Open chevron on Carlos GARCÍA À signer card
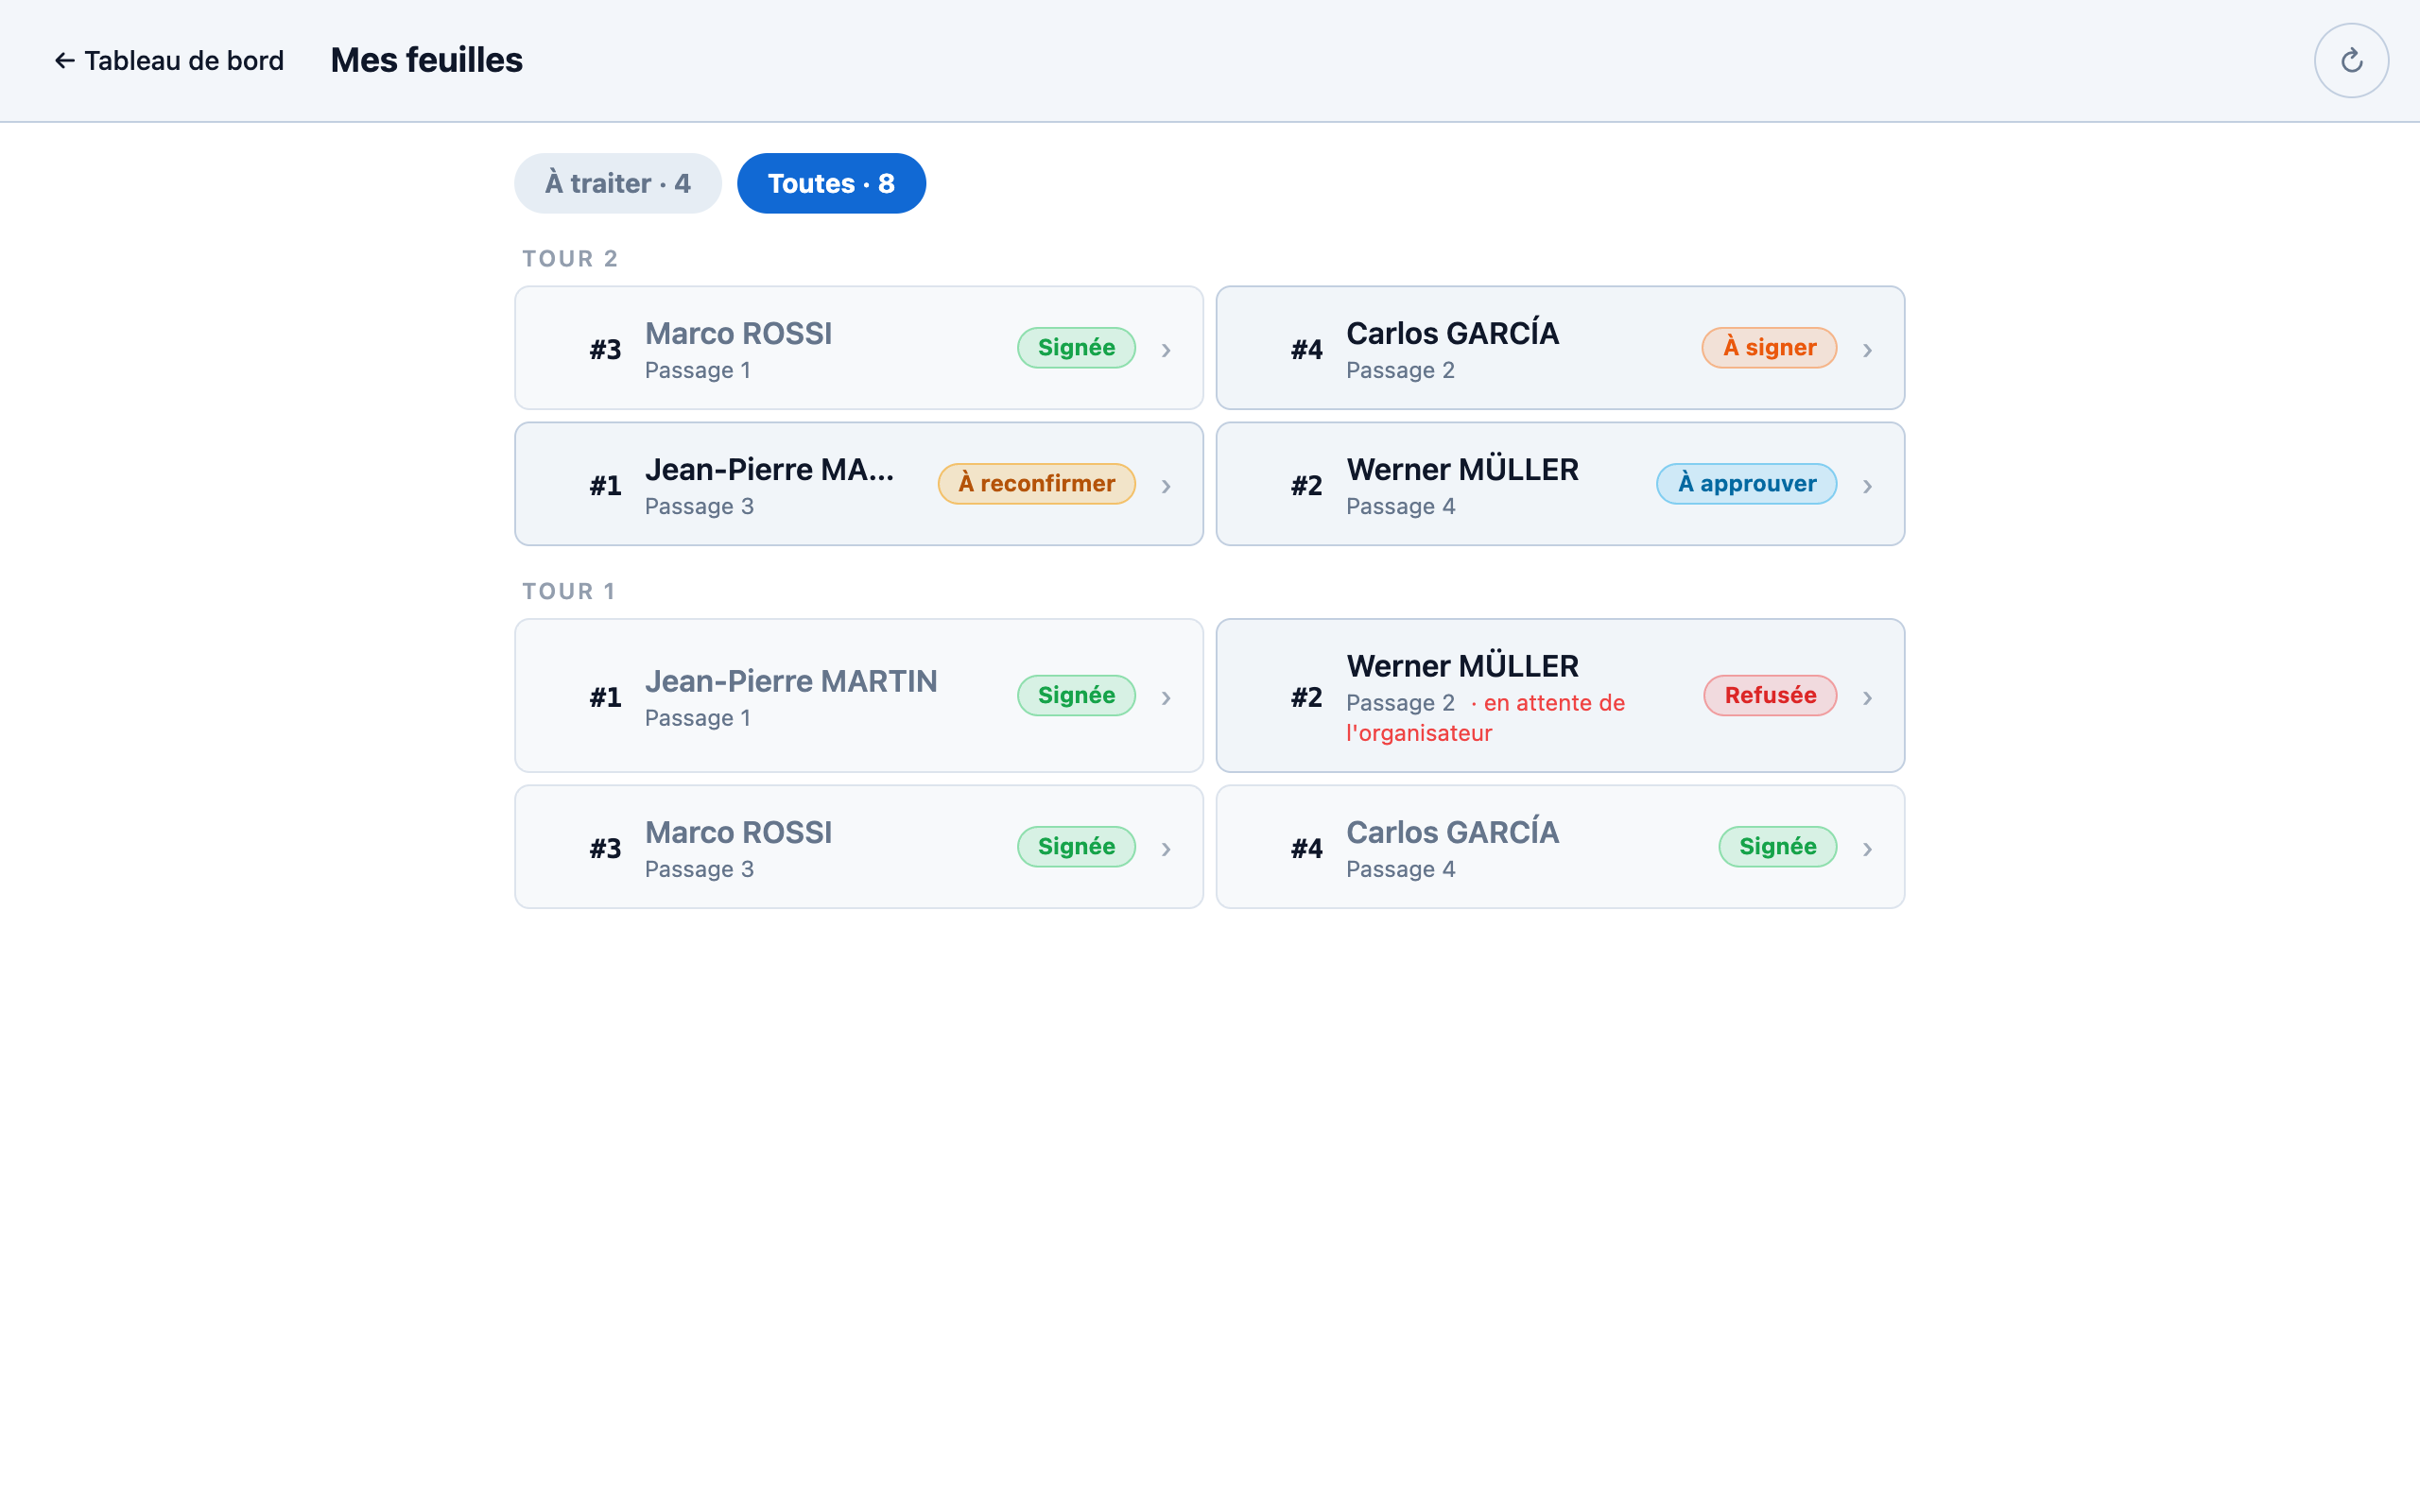Screen dimensions: 2420x1512 pos(1867,350)
